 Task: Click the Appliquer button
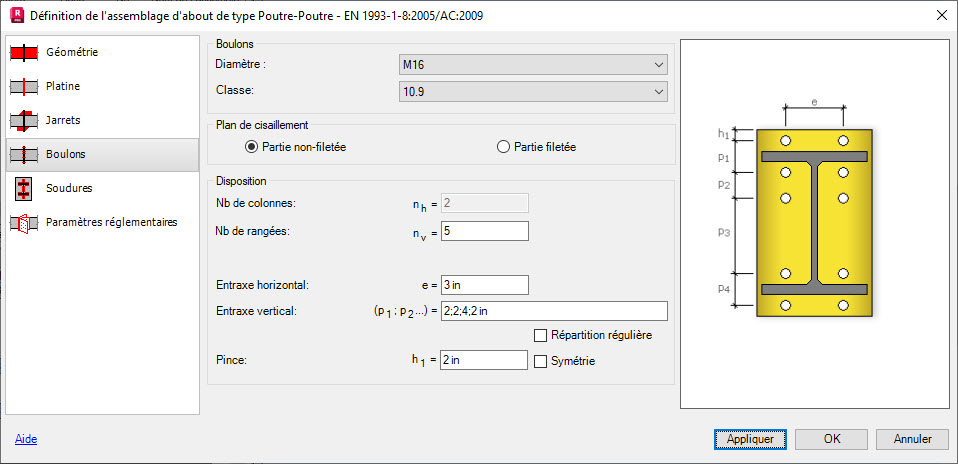tap(750, 439)
